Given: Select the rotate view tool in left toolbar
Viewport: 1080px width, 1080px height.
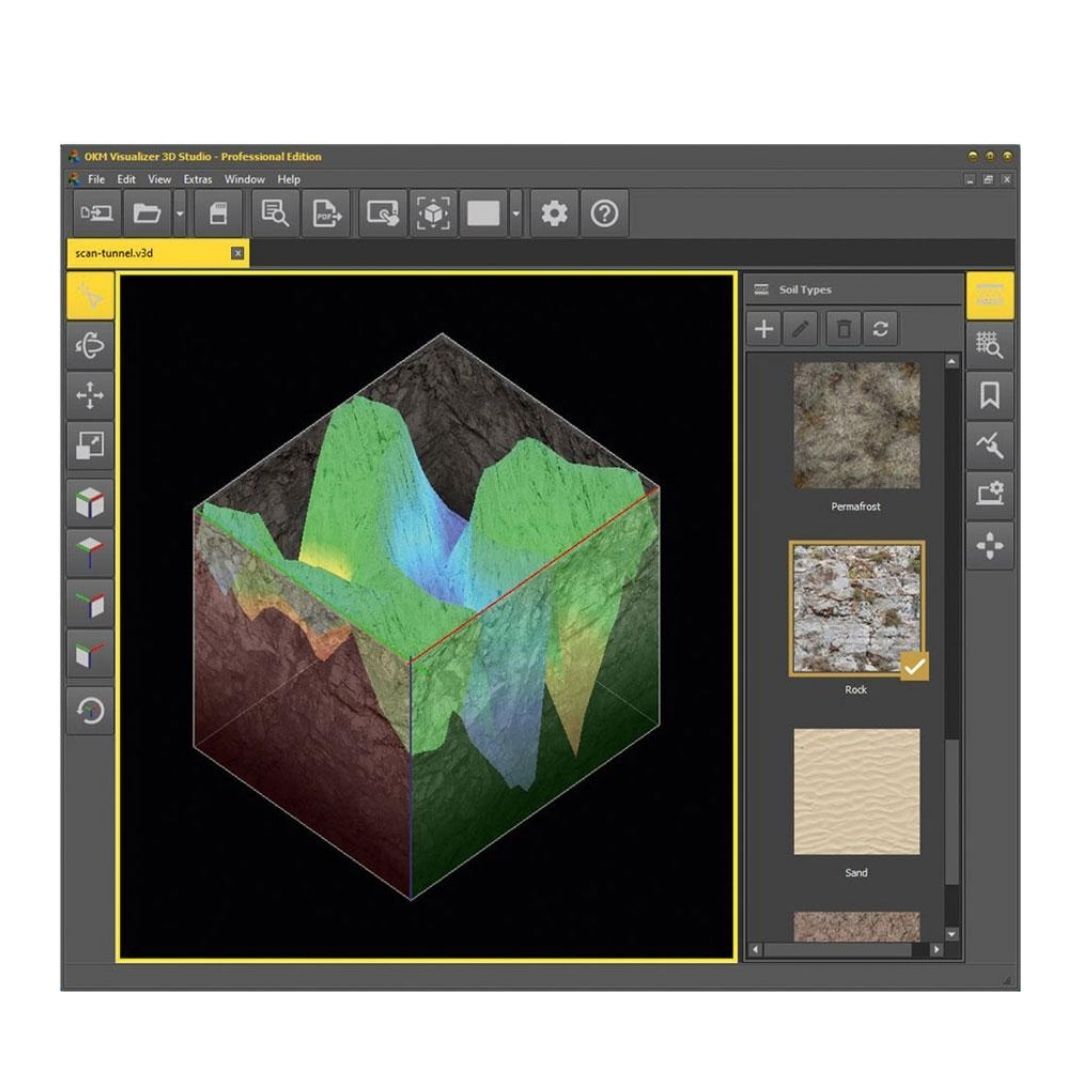Looking at the screenshot, I should click(x=90, y=344).
